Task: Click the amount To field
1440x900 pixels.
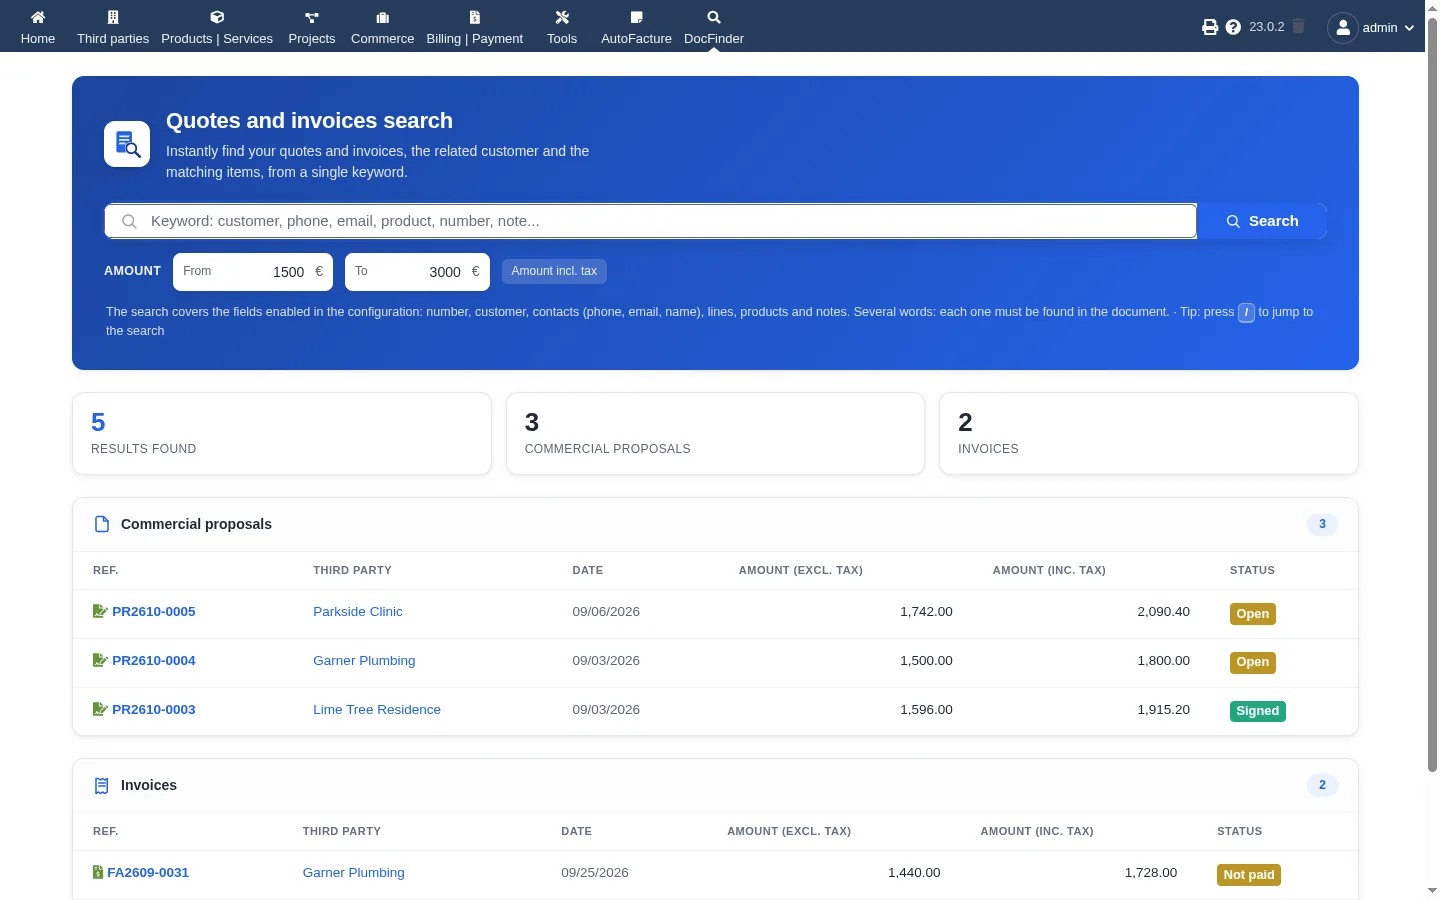Action: (x=417, y=271)
